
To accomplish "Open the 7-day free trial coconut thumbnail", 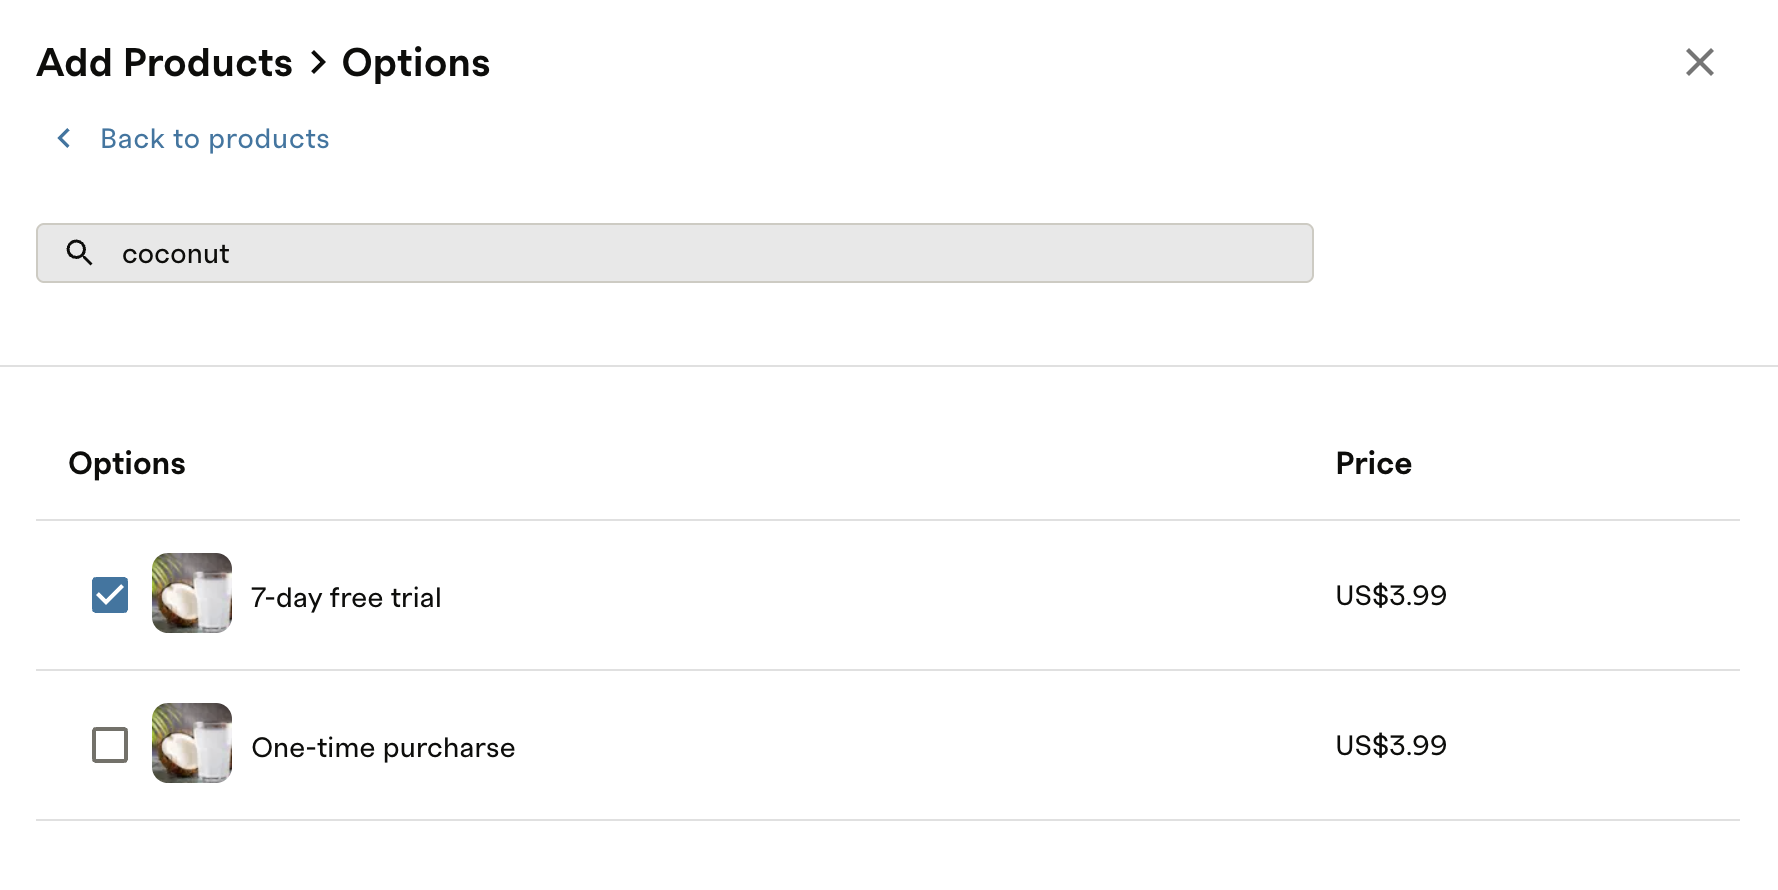I will pyautogui.click(x=192, y=593).
